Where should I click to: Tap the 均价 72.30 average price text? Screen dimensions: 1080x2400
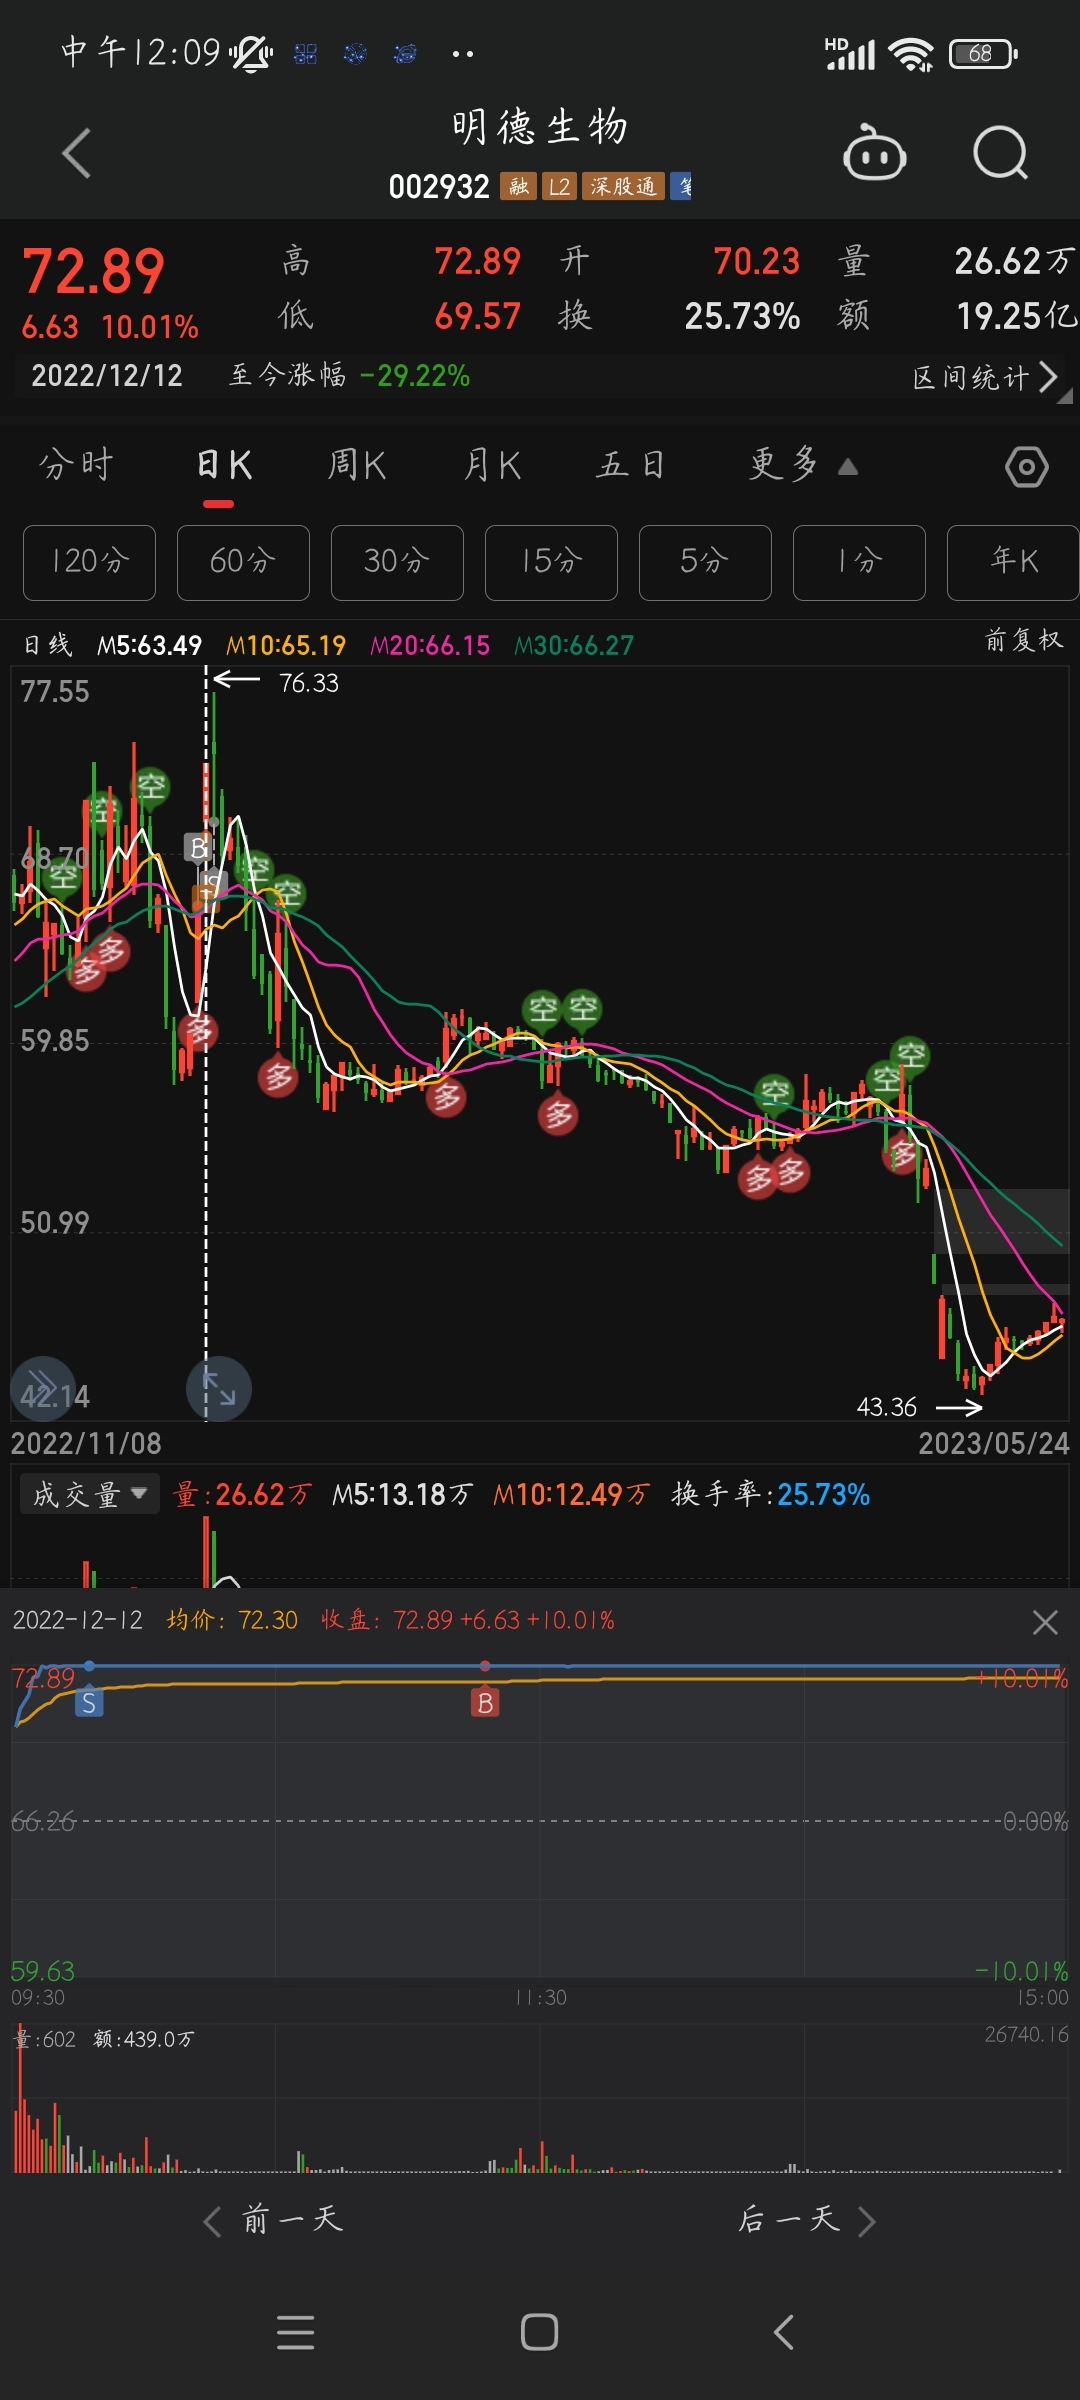232,1620
